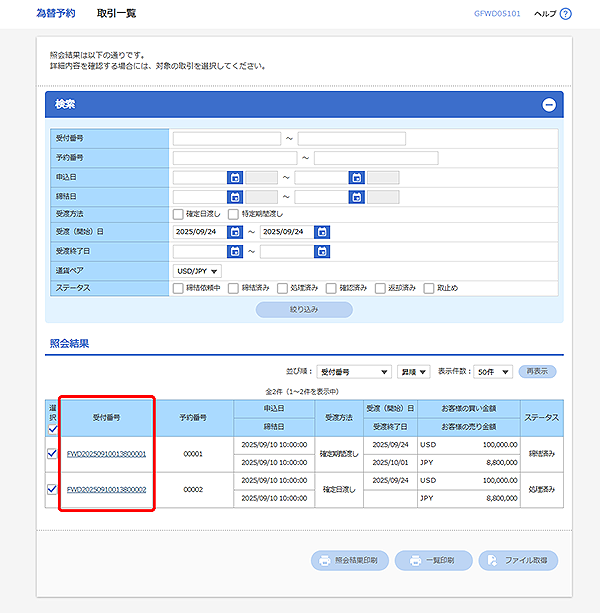The height and width of the screenshot is (613, 600).
Task: Check the 確定日渡し checkbox
Action: tap(178, 214)
